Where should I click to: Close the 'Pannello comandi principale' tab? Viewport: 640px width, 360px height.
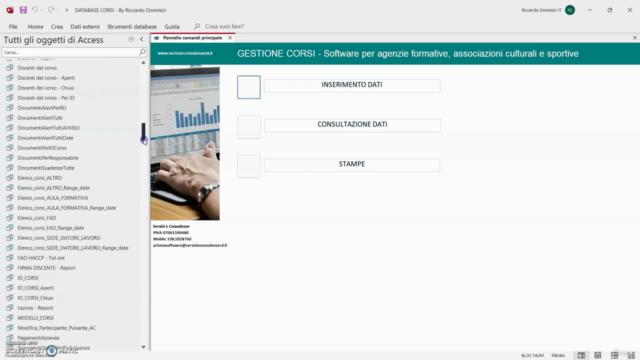coord(230,38)
